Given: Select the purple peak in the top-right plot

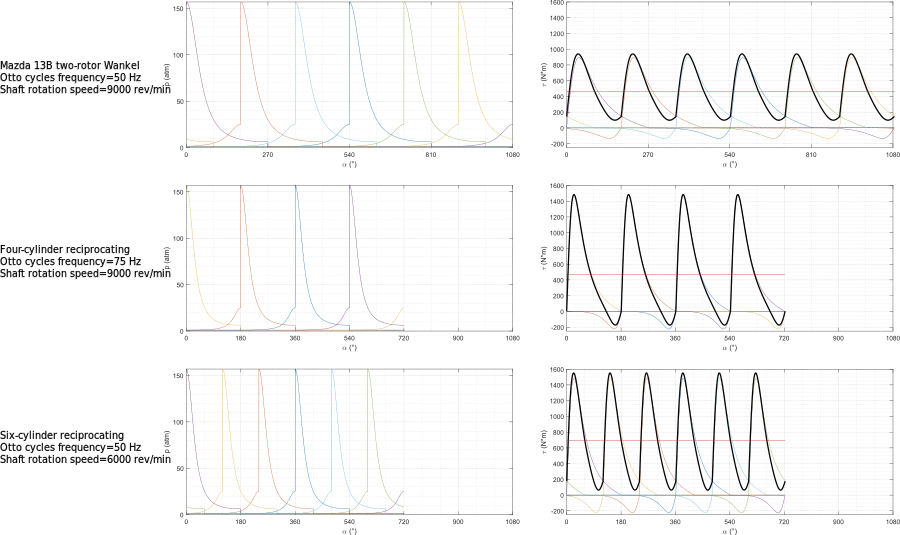Looking at the screenshot, I should [578, 63].
